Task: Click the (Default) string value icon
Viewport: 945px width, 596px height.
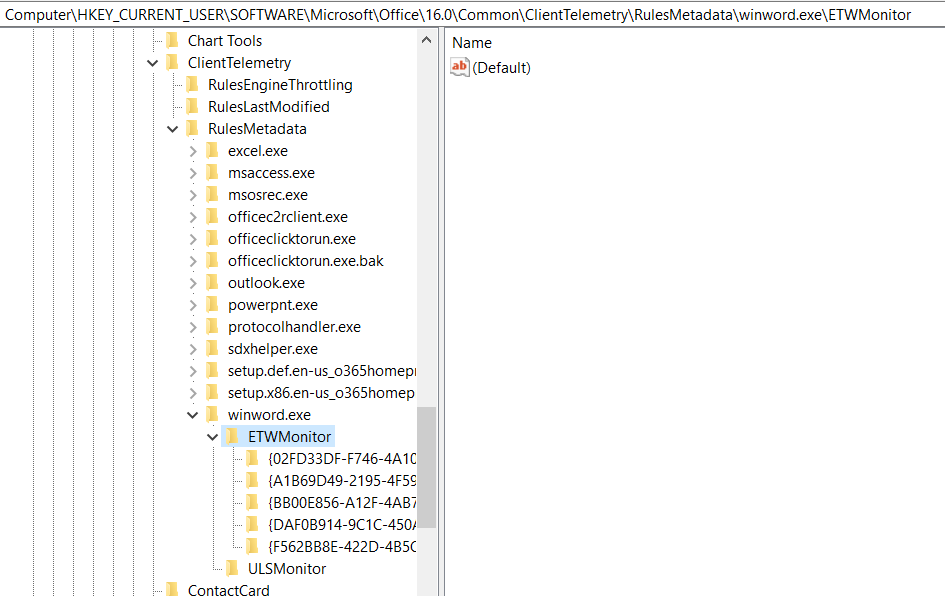Action: click(x=459, y=67)
